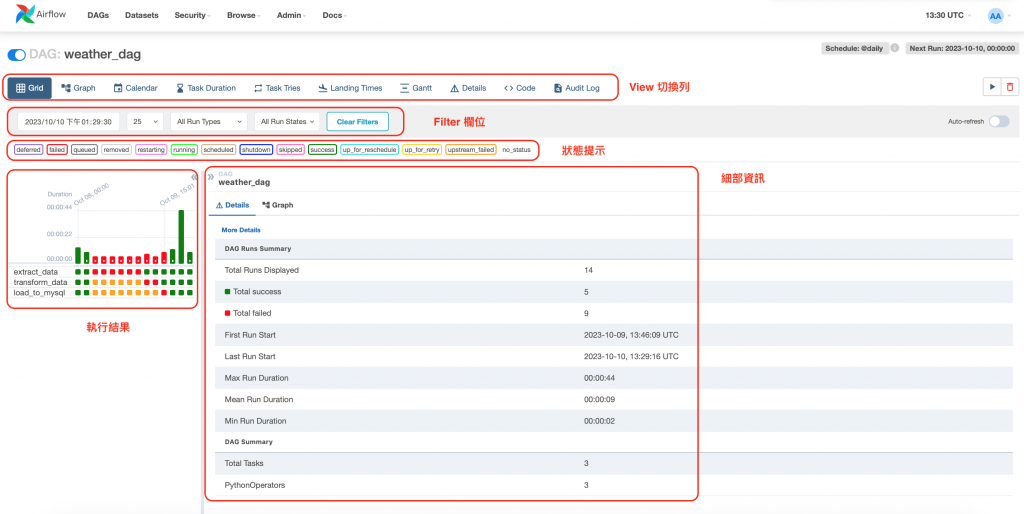The height and width of the screenshot is (514, 1024).
Task: Select the only red load_to_mysql task square
Action: pos(164,293)
